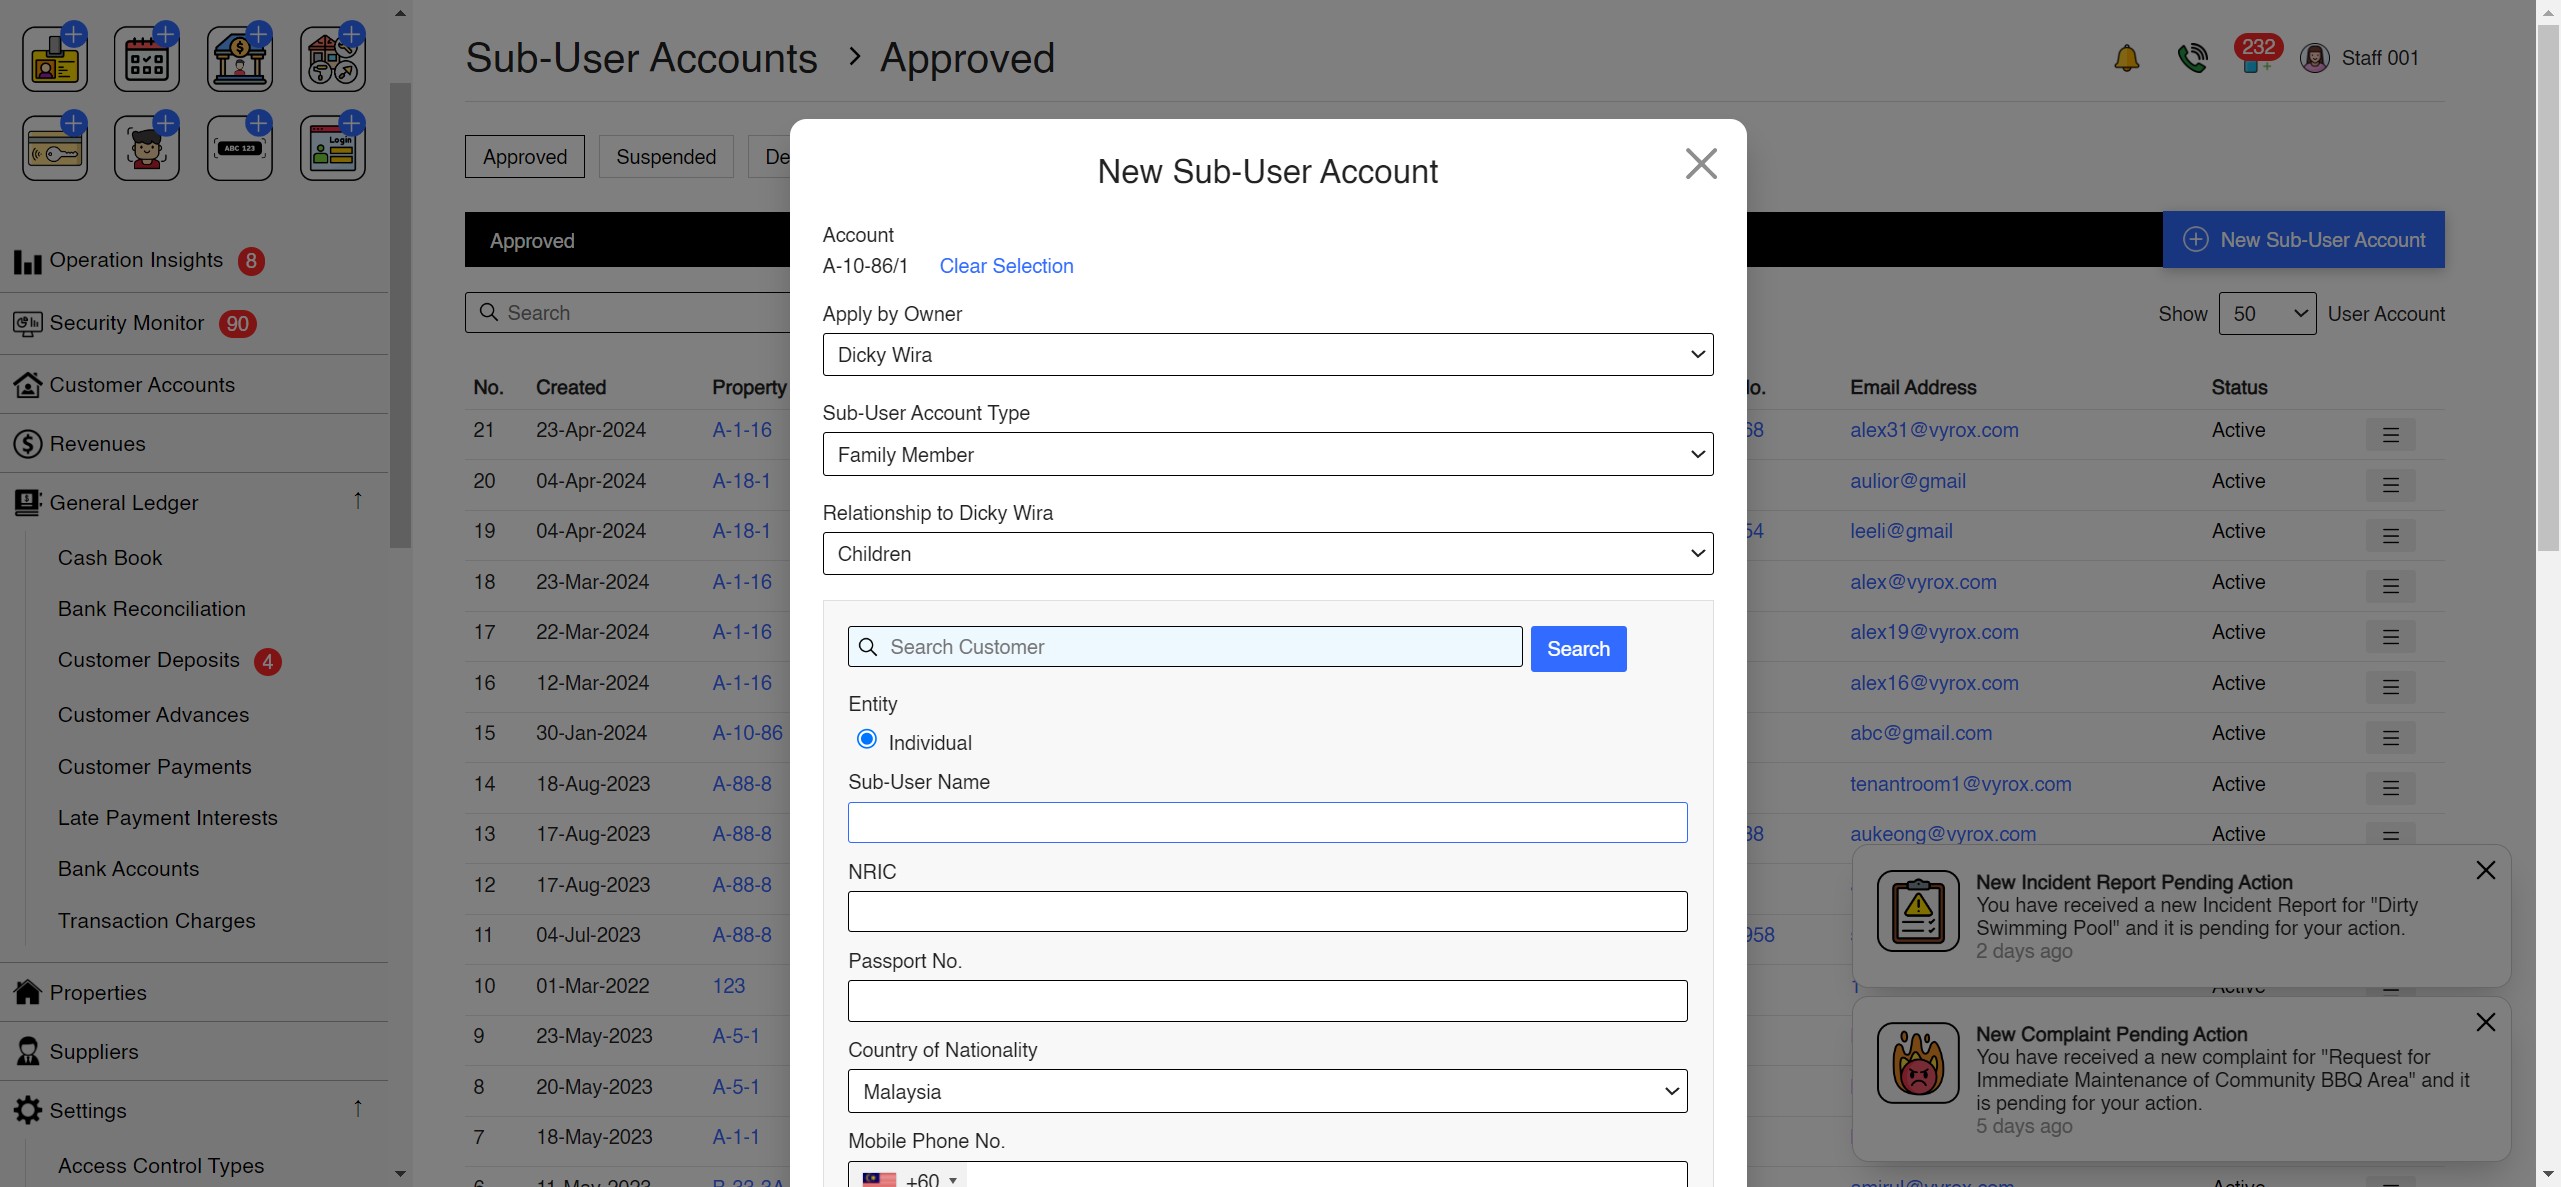Open the calendar booking shortcut icon
2561x1187 pixels.
coord(147,61)
